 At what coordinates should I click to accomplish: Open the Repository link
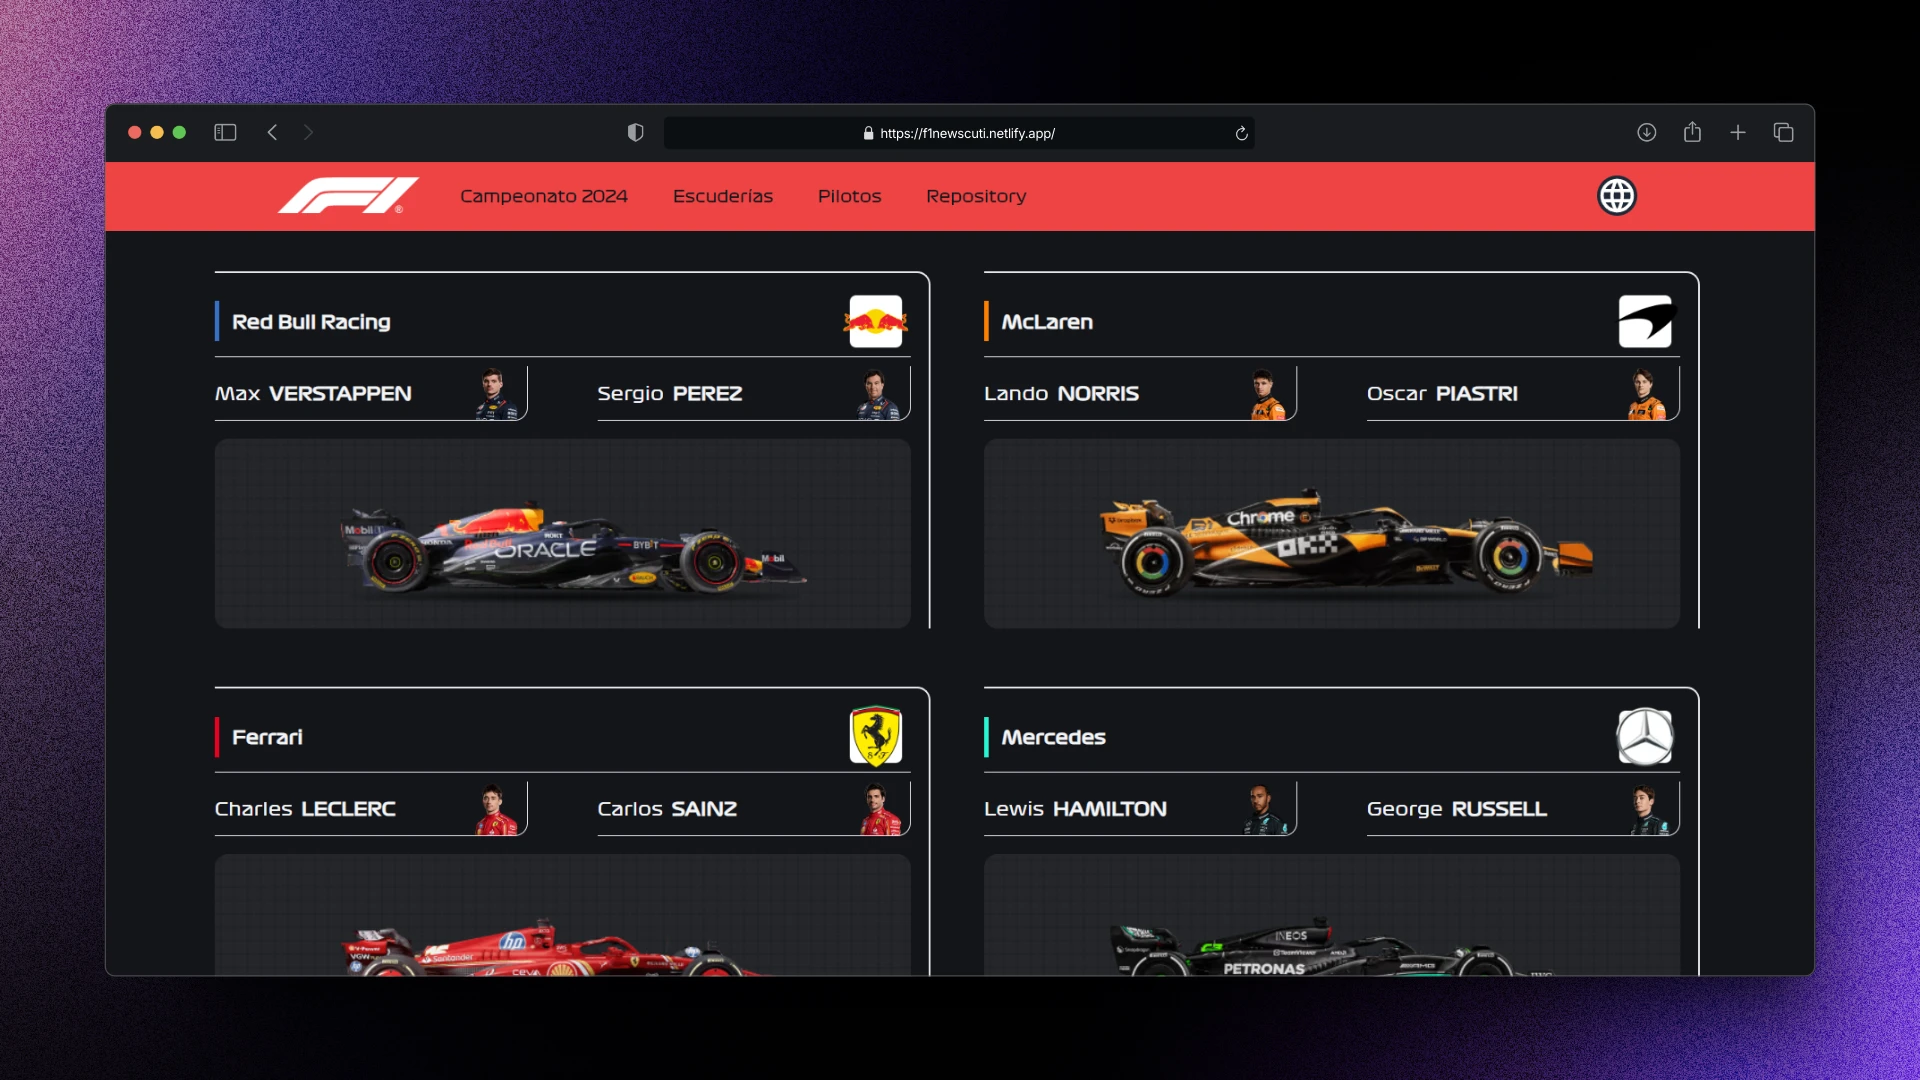pyautogui.click(x=975, y=196)
